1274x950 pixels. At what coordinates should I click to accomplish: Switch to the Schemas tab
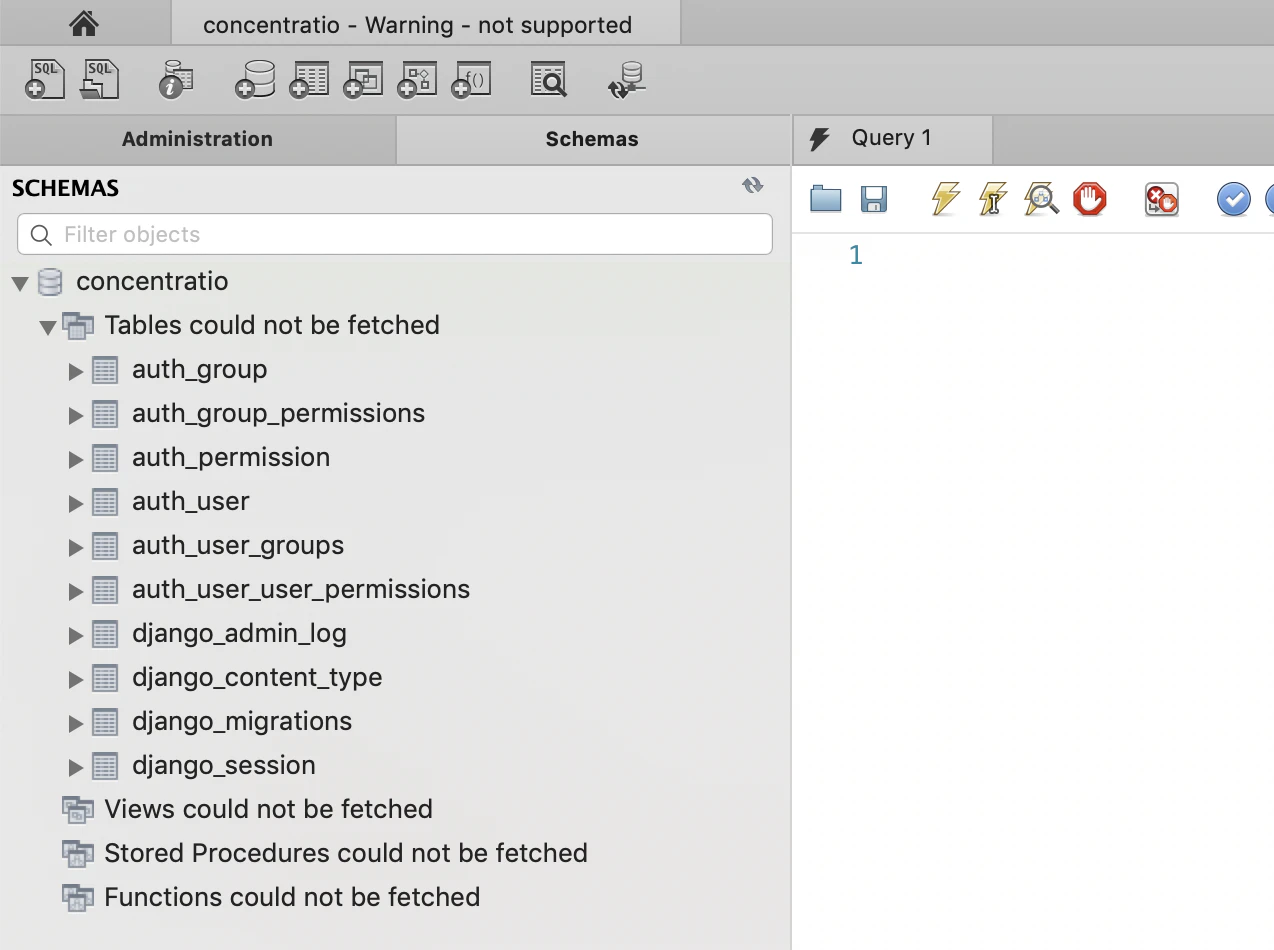pos(592,139)
